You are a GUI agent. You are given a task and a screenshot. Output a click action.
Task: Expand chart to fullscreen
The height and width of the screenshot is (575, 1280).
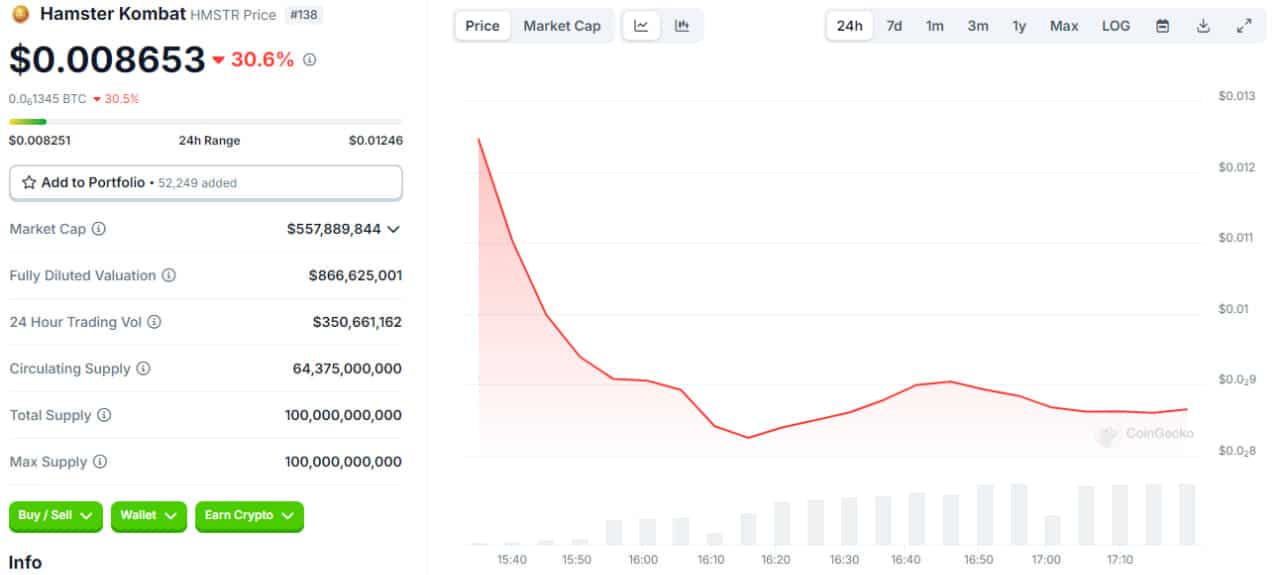pos(1244,26)
